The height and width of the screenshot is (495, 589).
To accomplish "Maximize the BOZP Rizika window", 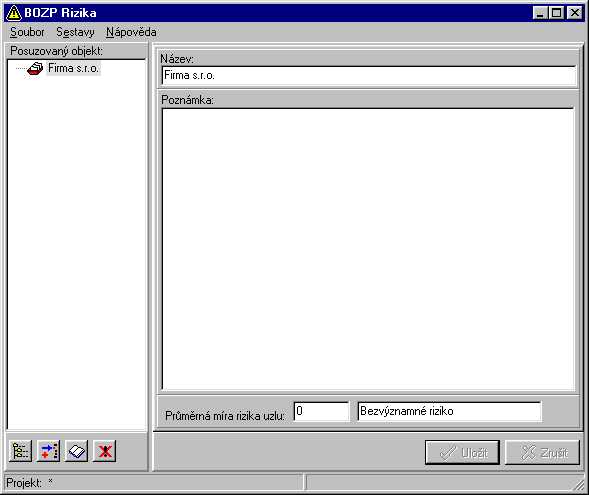I will 557,13.
